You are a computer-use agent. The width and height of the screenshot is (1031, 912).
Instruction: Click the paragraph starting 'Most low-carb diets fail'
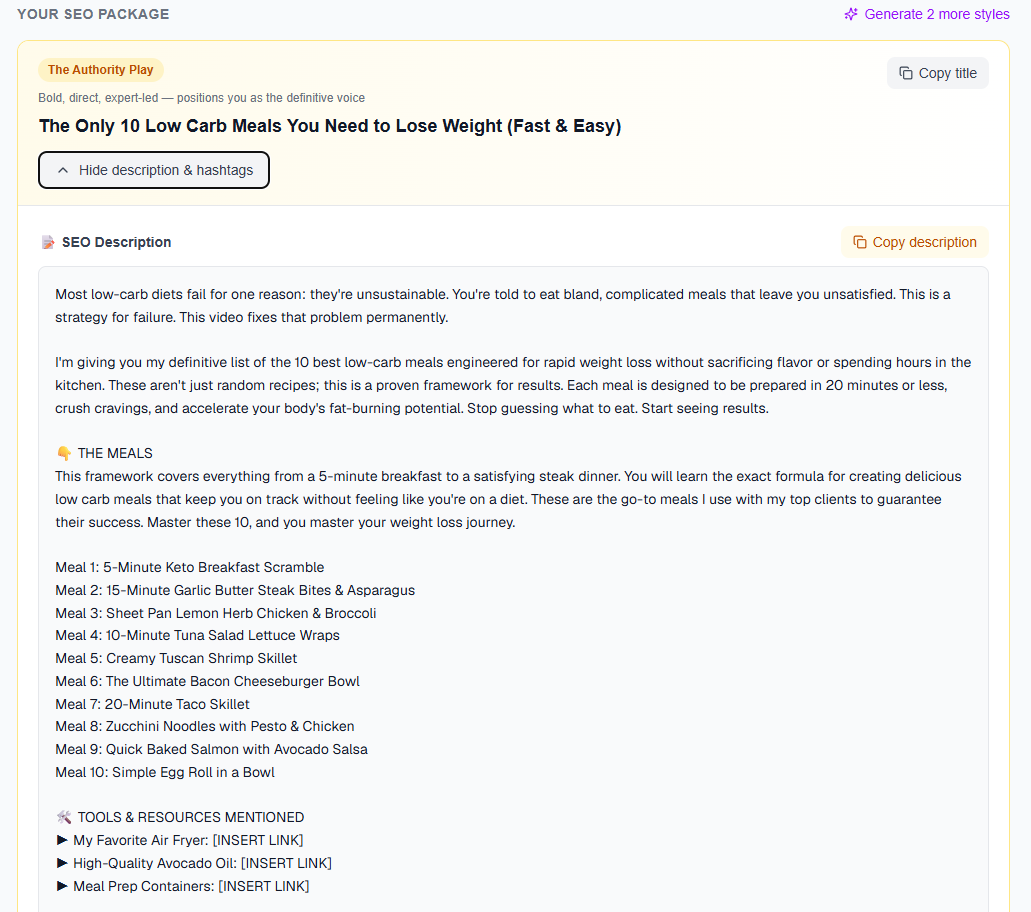tap(503, 306)
